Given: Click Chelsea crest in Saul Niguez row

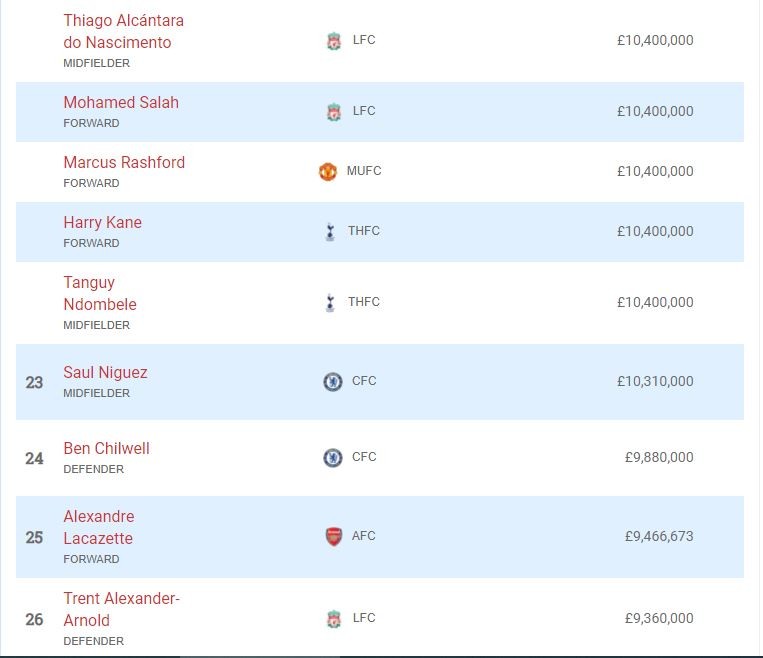Looking at the screenshot, I should pos(333,381).
